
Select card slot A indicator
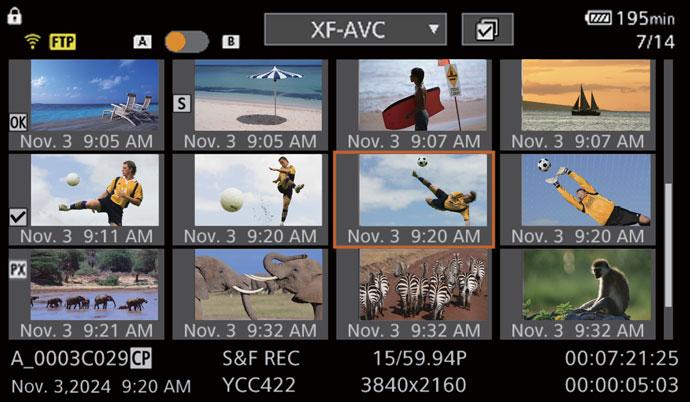142,42
